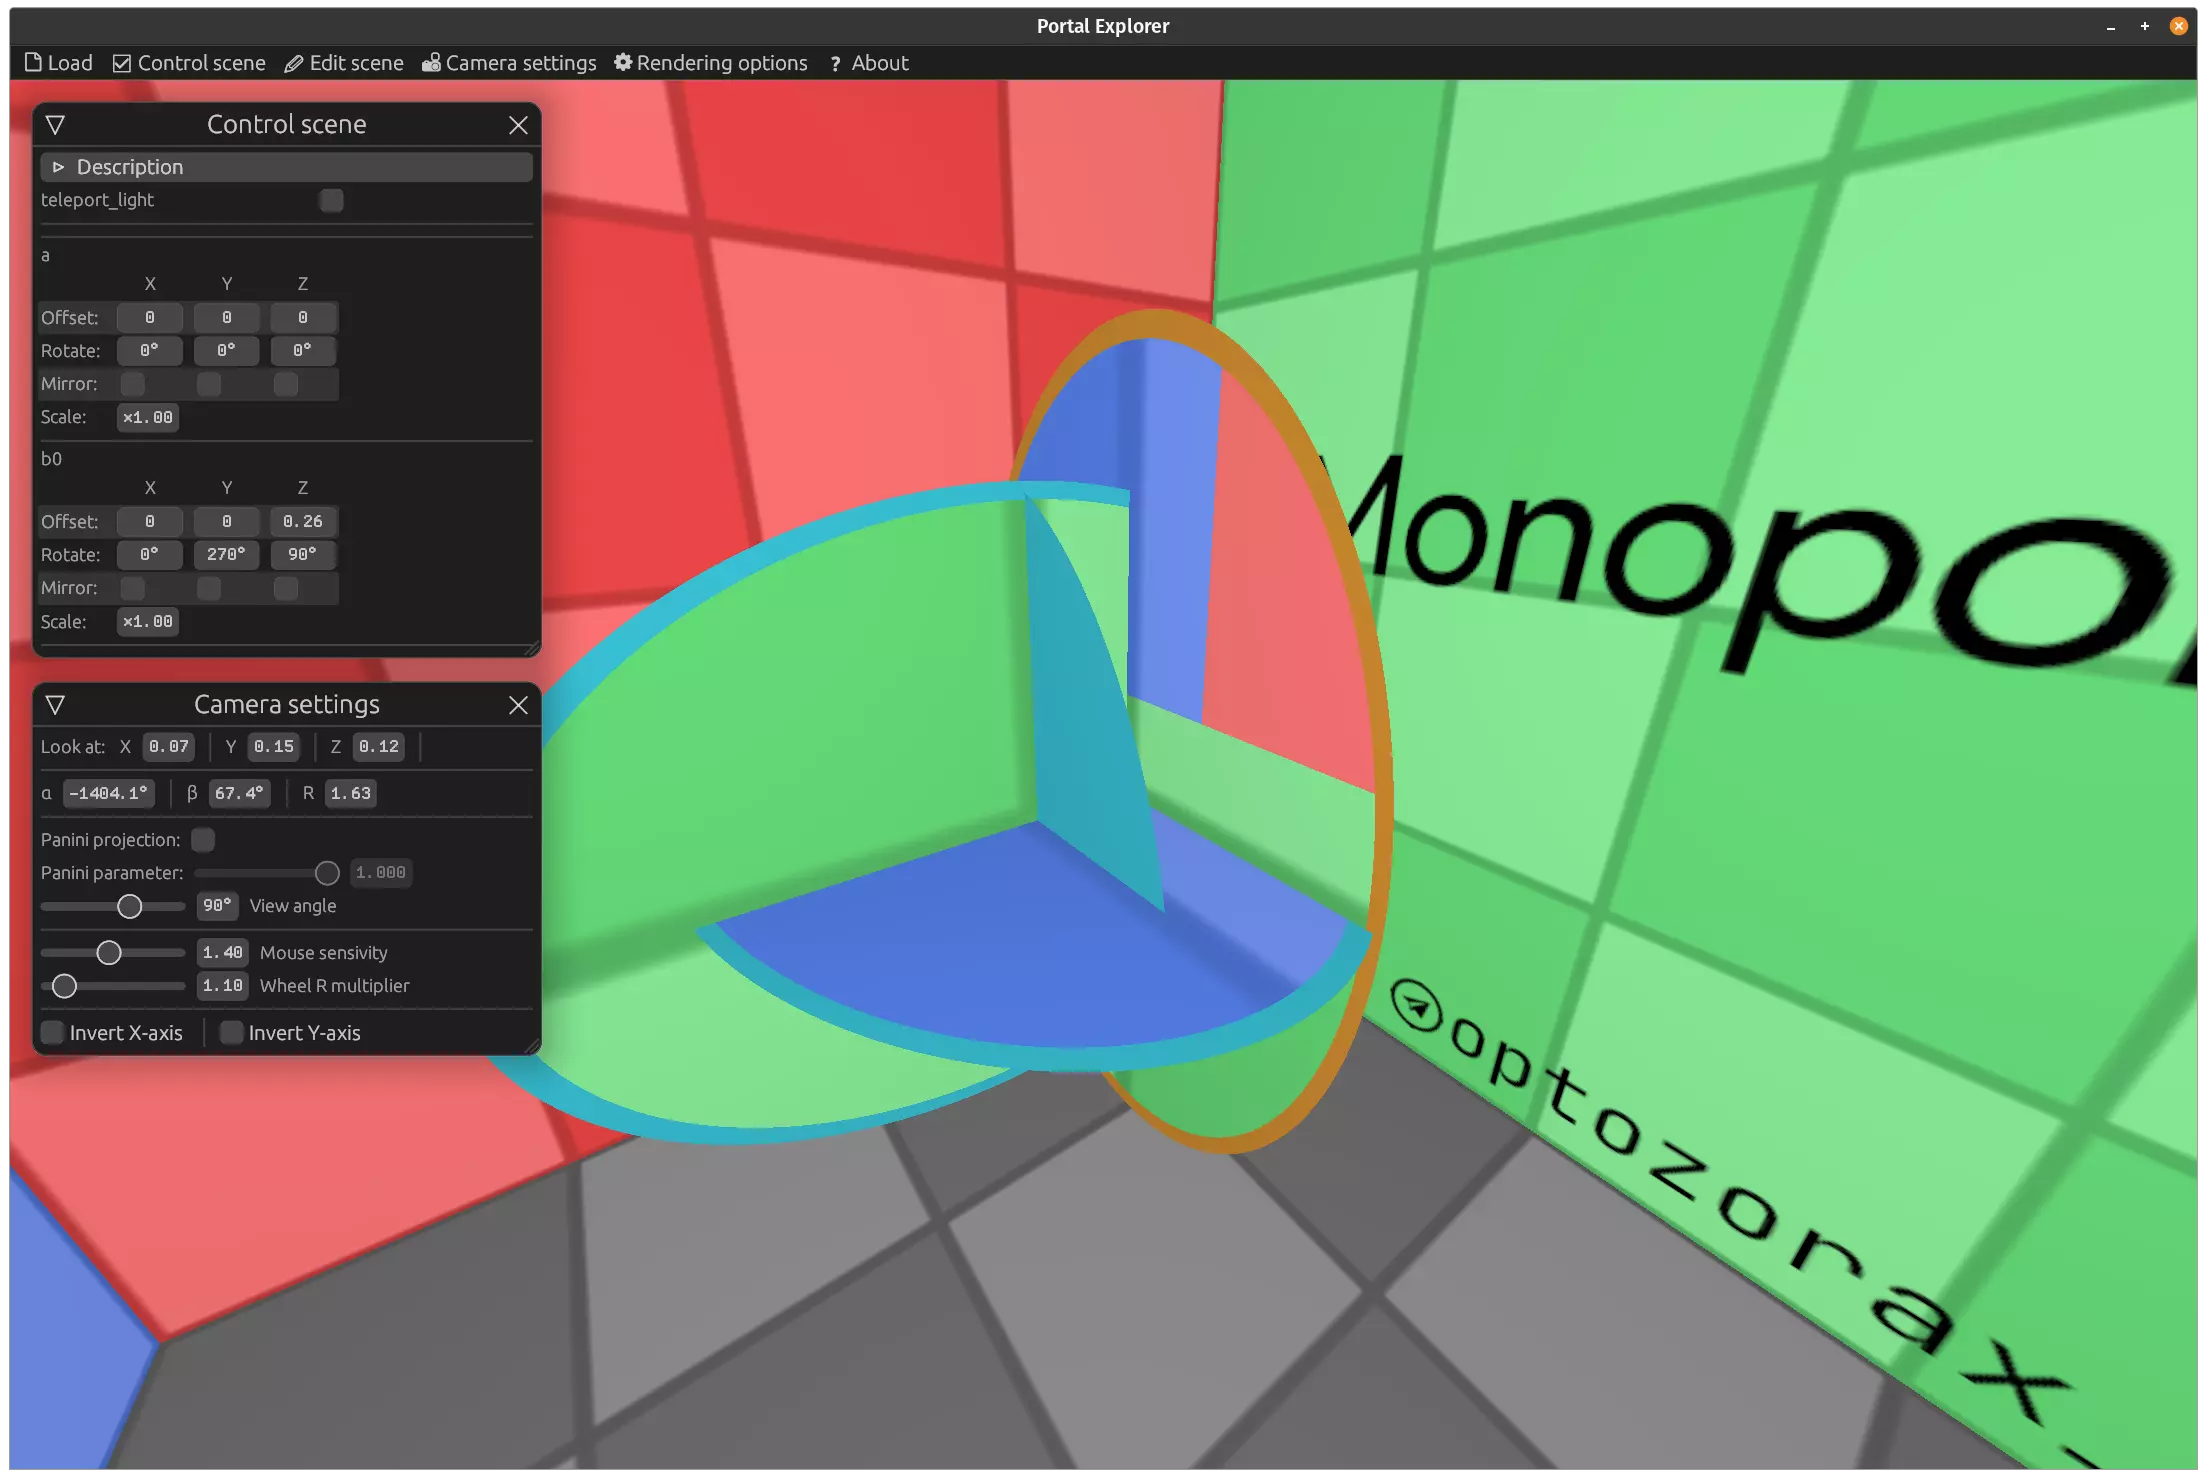The image size is (2207, 1479).
Task: Check the Invert Y-axis box
Action: point(231,1033)
